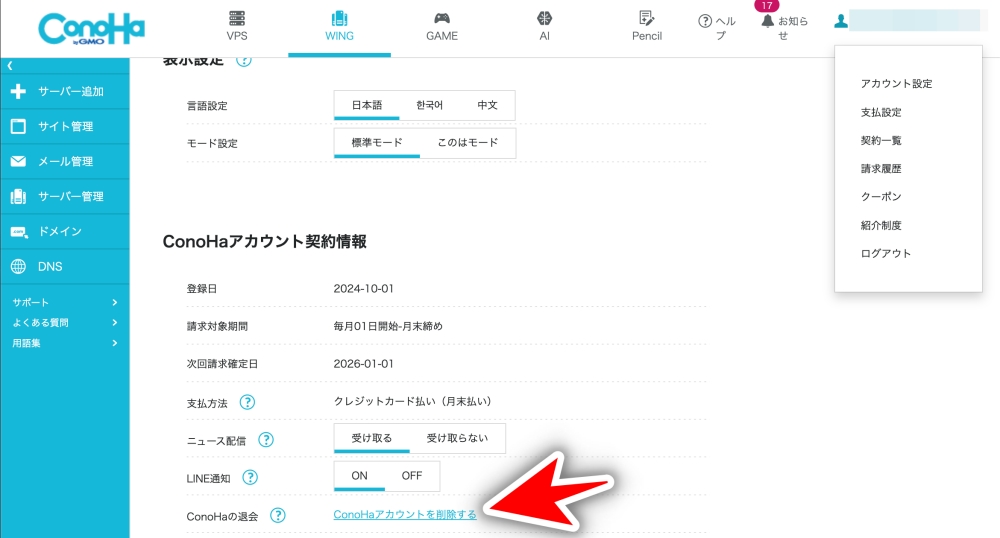
Task: Turn LINE通知 to OFF
Action: pos(412,476)
